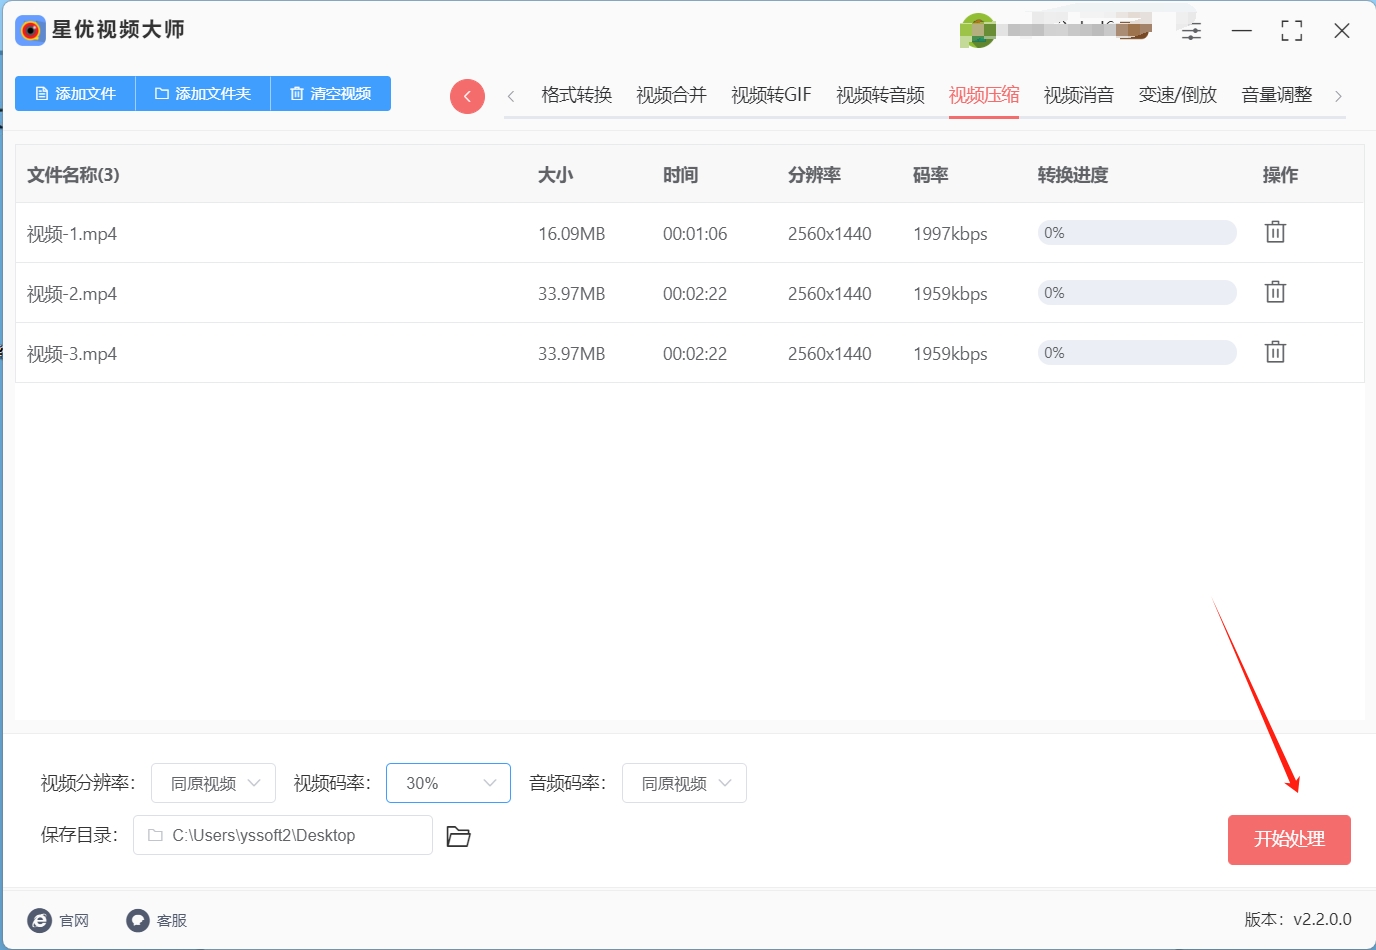This screenshot has height=950, width=1376.
Task: Switch to the 视频转GIF tab
Action: pos(771,95)
